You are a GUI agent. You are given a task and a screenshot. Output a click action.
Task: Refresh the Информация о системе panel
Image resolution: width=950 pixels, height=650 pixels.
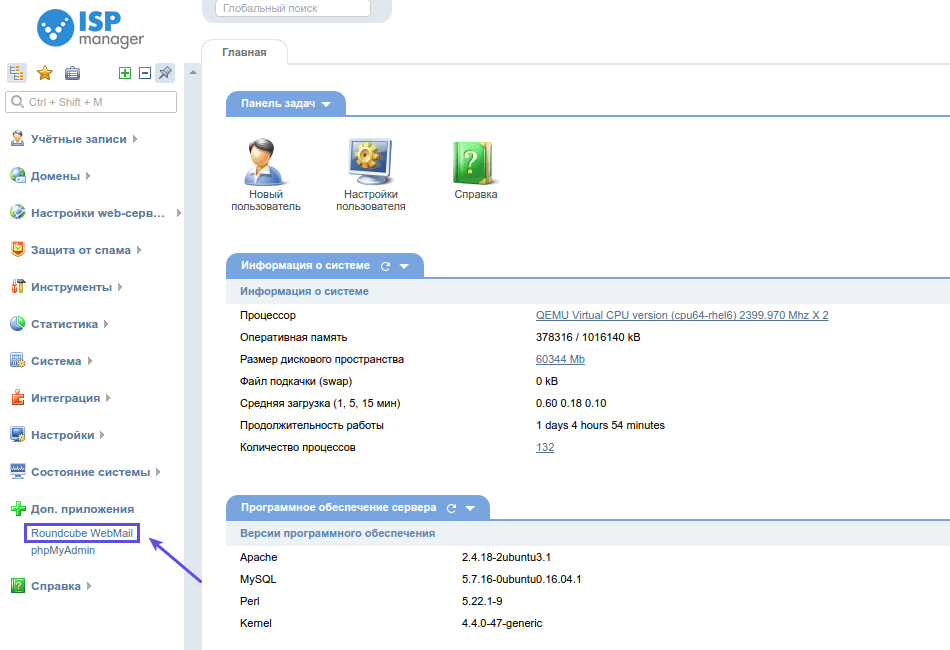tap(385, 266)
